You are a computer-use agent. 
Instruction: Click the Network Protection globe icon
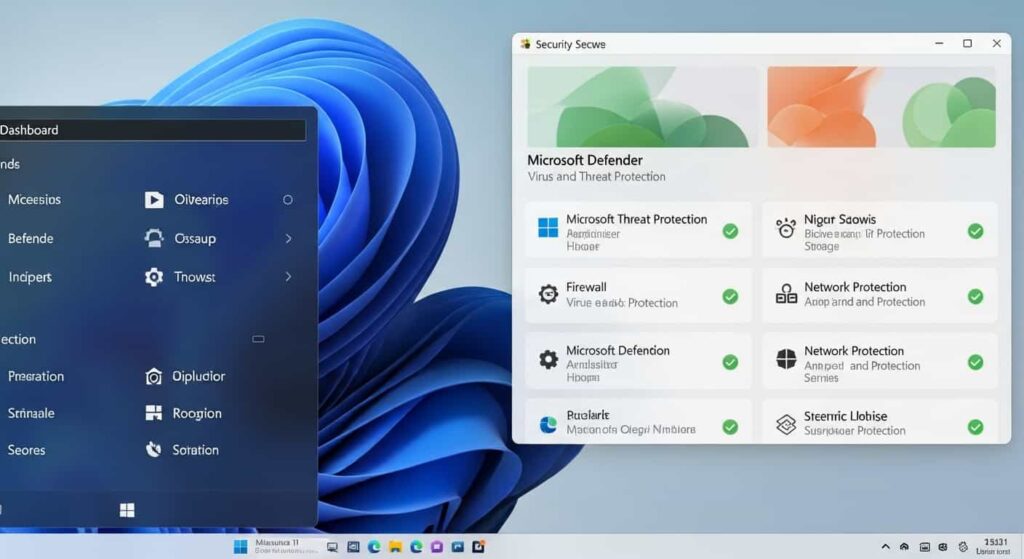pyautogui.click(x=786, y=359)
